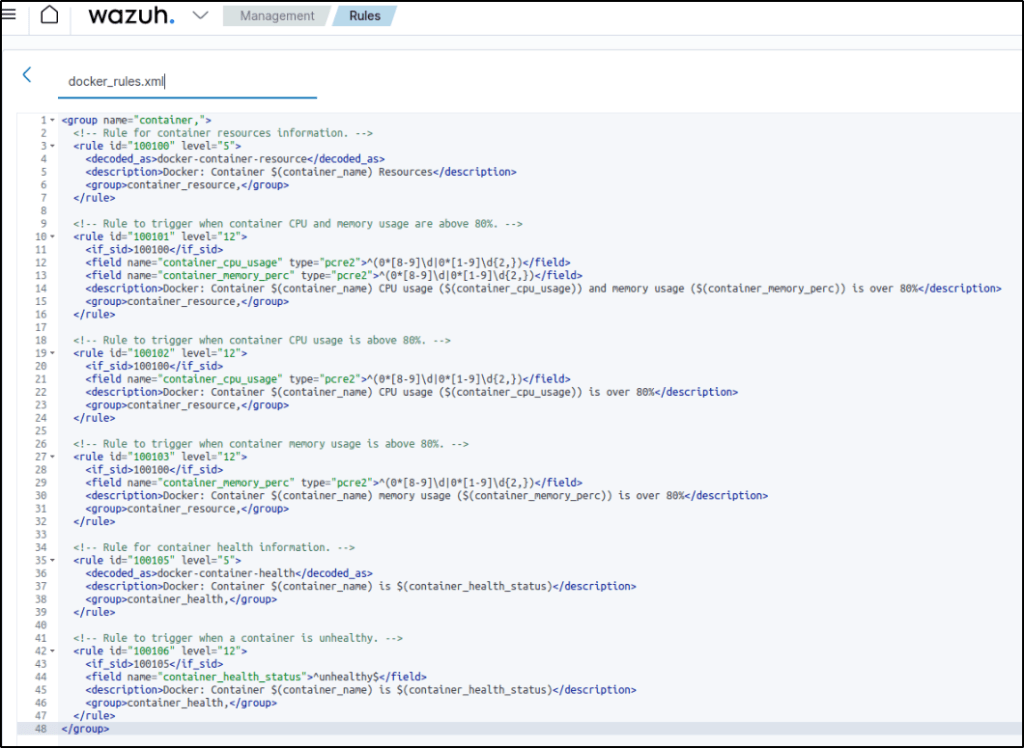1024x748 pixels.
Task: Collapse rule 100101 using its fold arrow
Action: point(52,237)
